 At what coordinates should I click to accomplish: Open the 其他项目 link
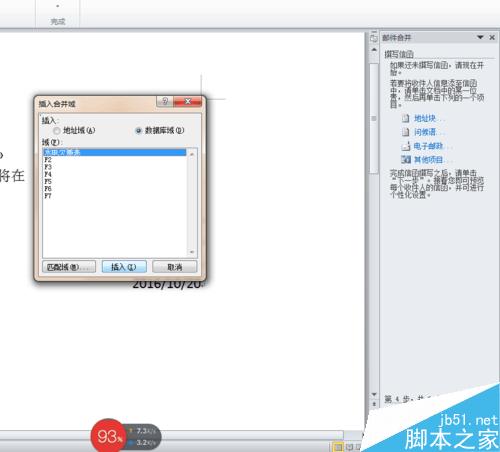(428, 160)
